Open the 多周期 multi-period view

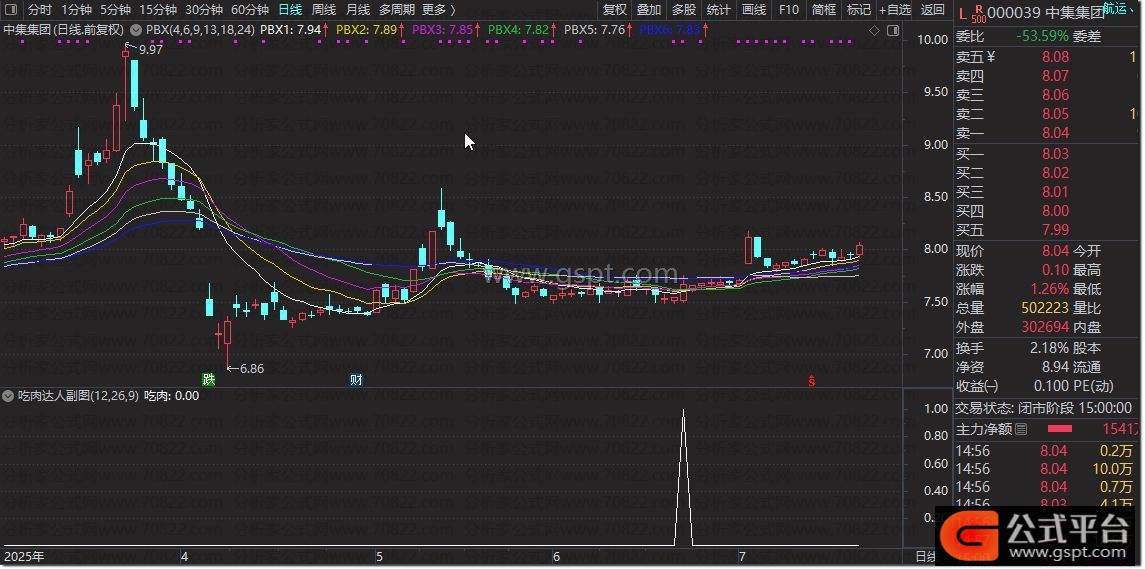pos(397,9)
